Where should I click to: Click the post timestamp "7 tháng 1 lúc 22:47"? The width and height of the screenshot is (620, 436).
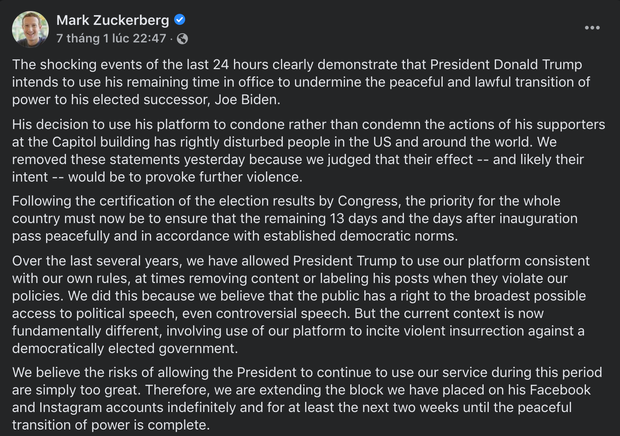coord(113,39)
